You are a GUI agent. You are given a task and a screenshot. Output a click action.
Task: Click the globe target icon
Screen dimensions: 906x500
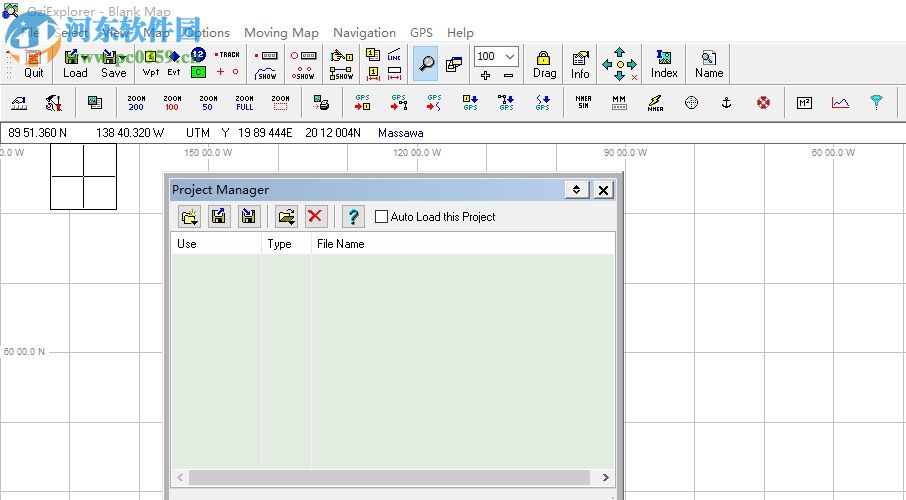point(691,103)
